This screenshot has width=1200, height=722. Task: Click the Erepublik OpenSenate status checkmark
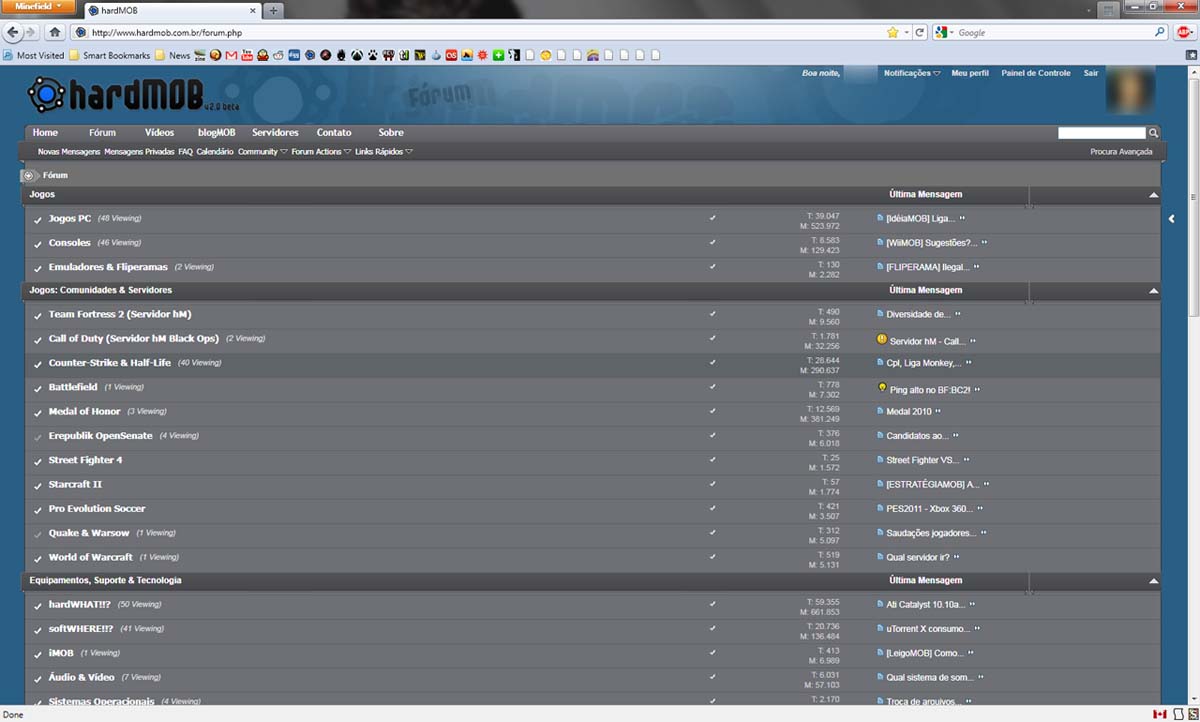click(x=38, y=436)
